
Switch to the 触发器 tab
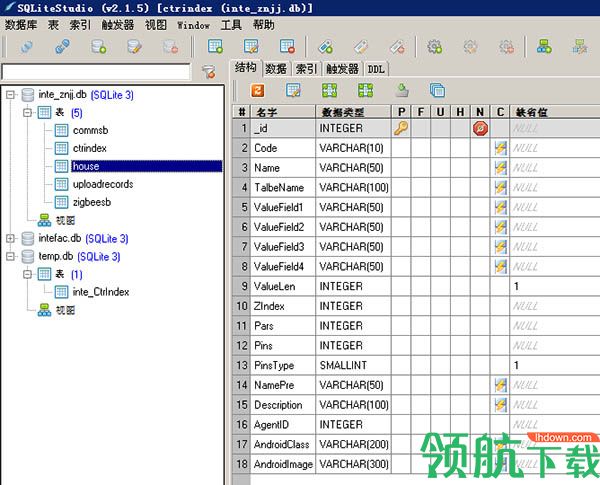tap(342, 69)
